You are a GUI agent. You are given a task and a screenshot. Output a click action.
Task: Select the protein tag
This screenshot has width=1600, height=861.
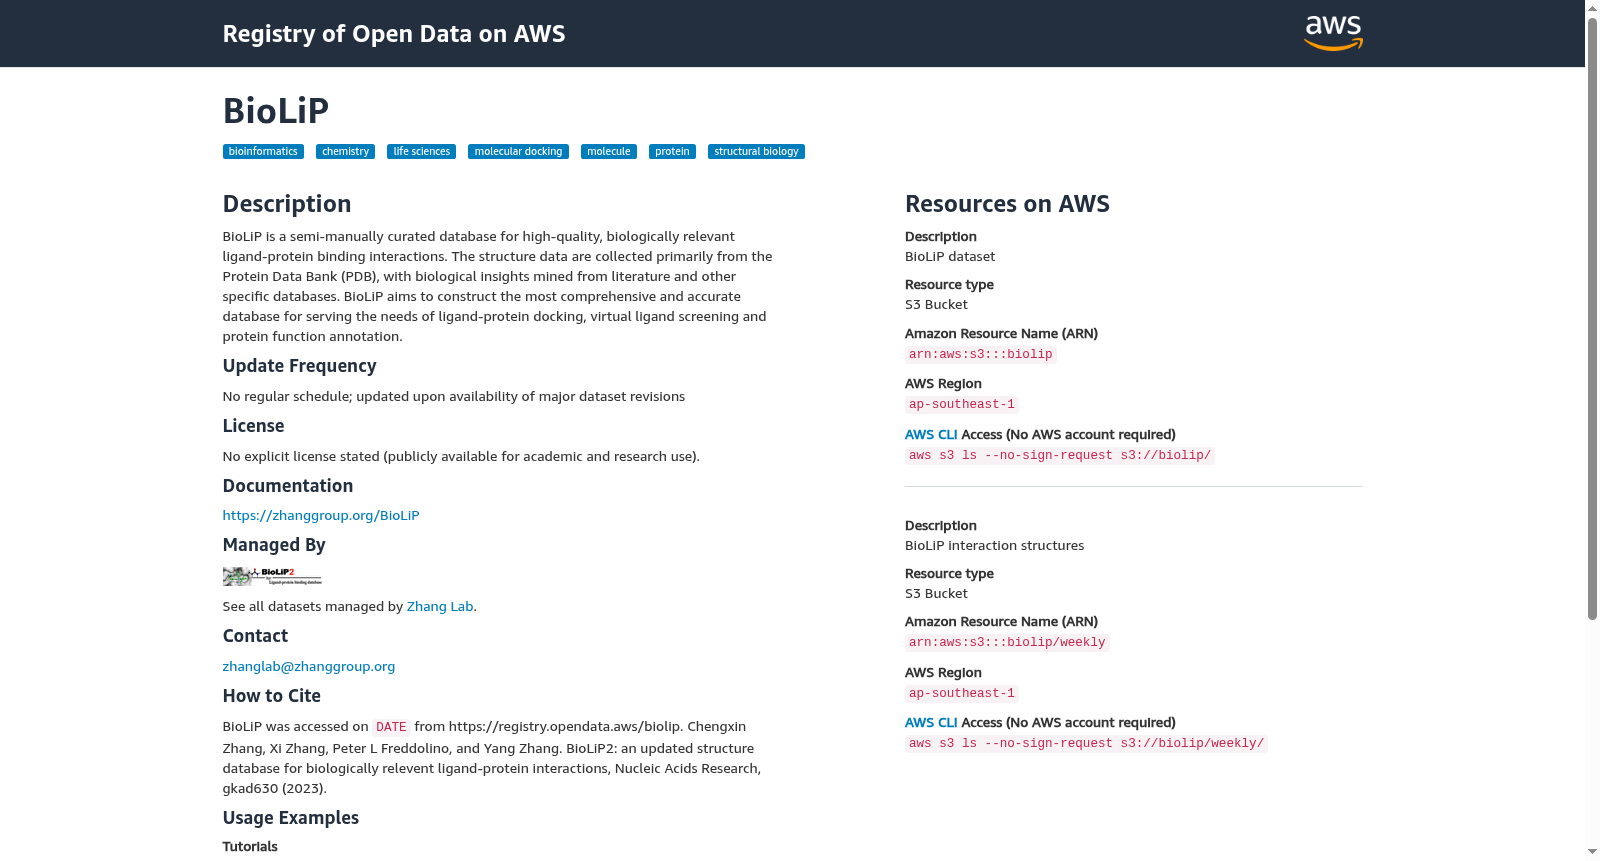pos(672,152)
